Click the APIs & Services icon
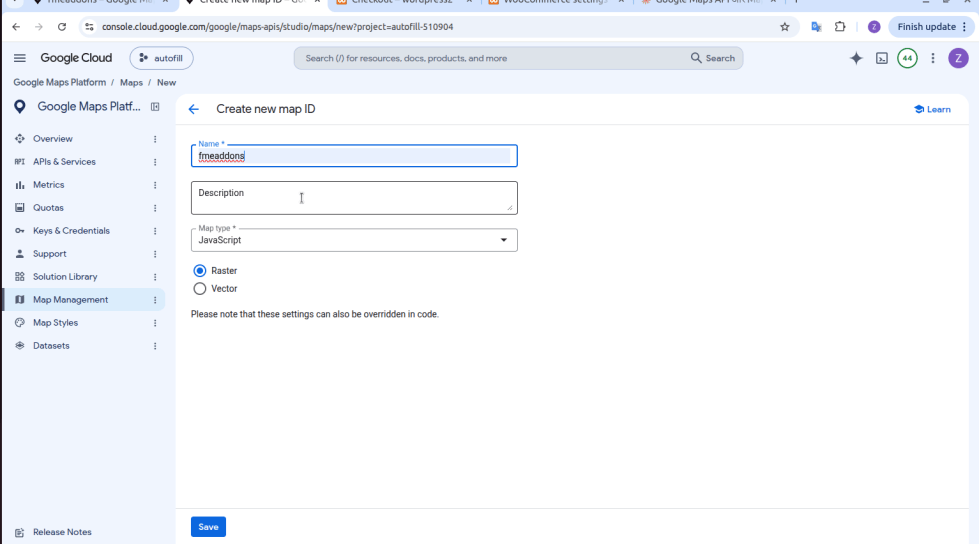 (x=20, y=162)
